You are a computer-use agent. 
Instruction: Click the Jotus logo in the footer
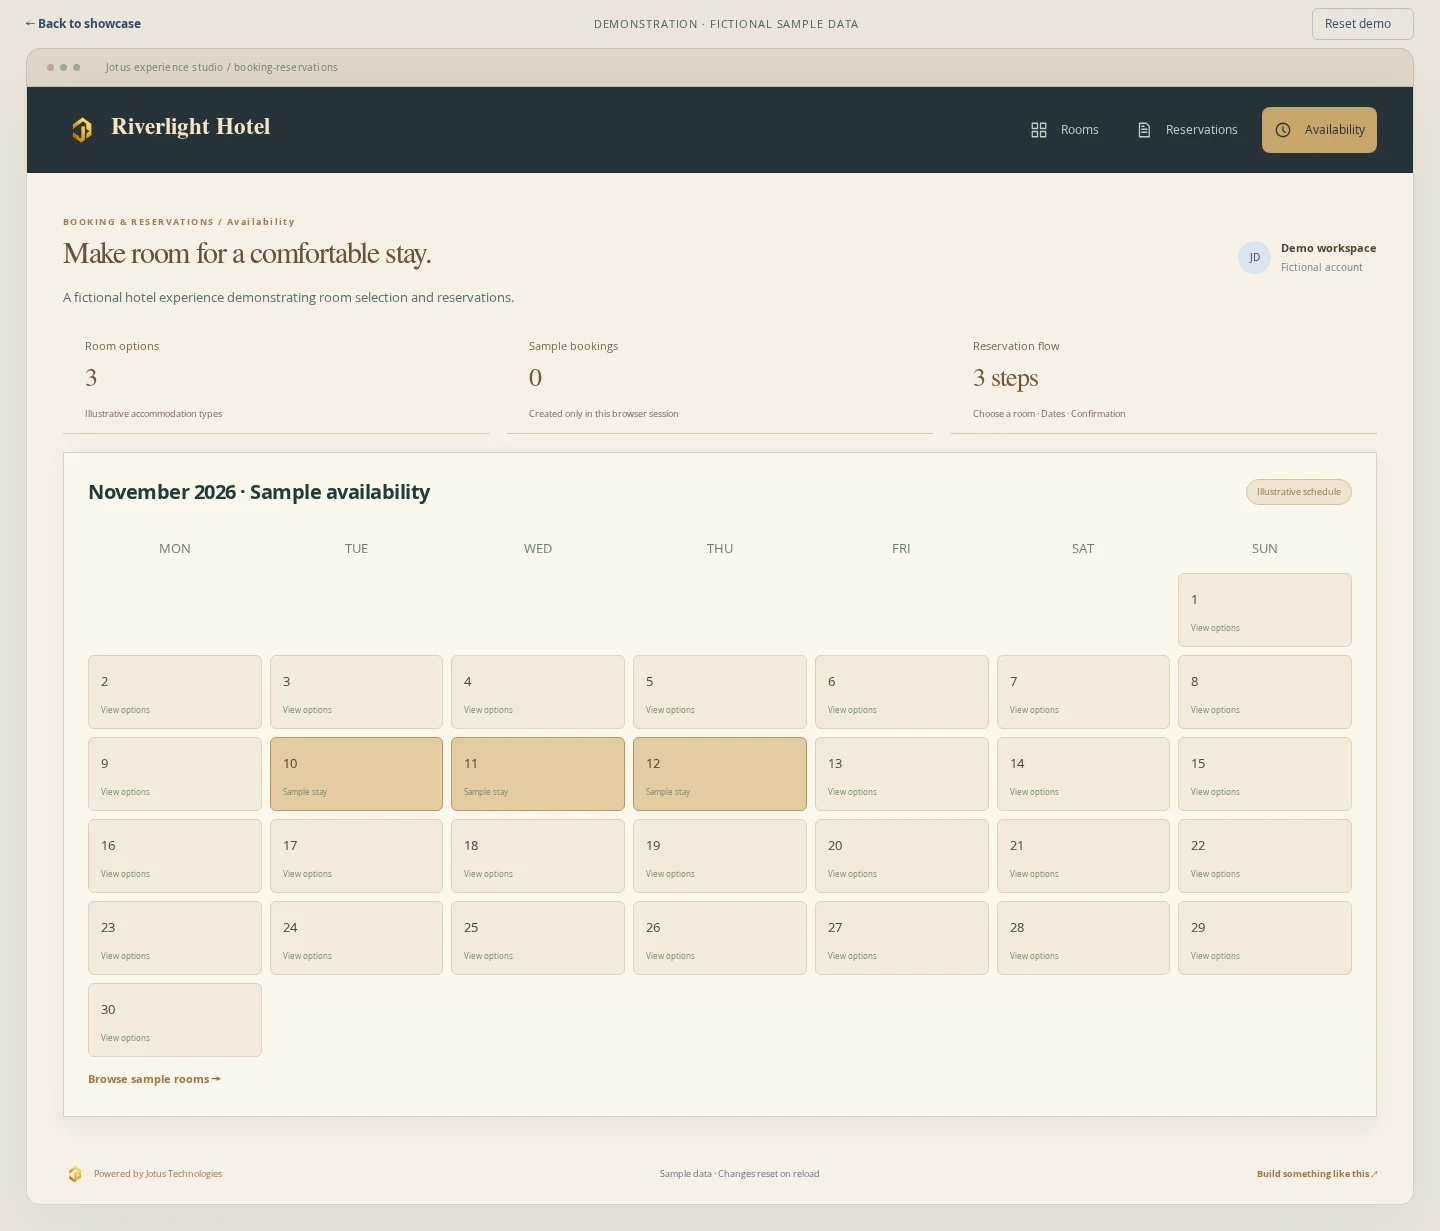(75, 1174)
